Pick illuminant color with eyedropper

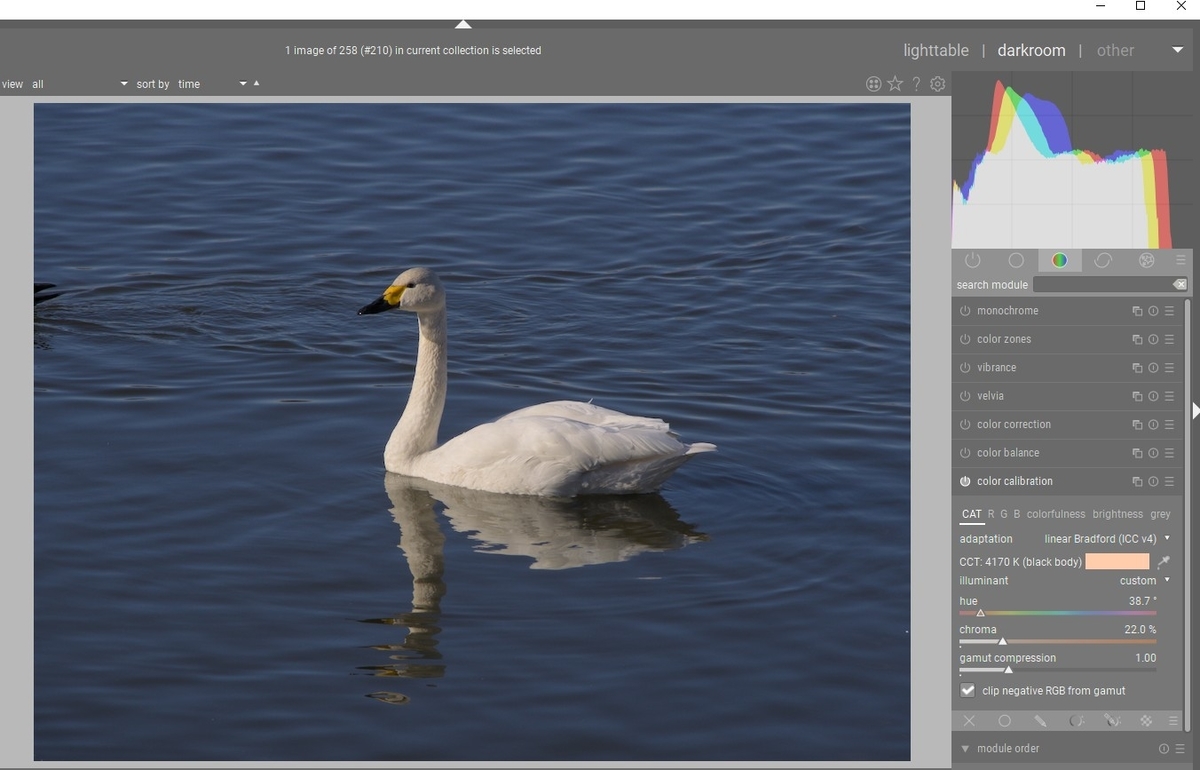pyautogui.click(x=1163, y=562)
